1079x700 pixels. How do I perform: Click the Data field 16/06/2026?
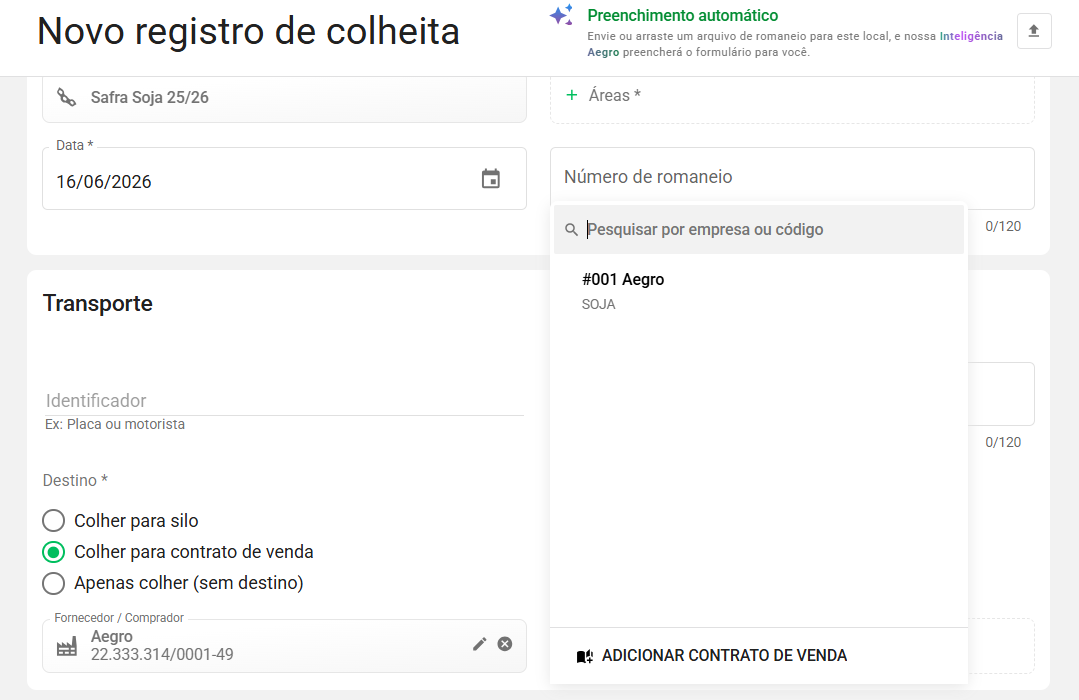[284, 178]
